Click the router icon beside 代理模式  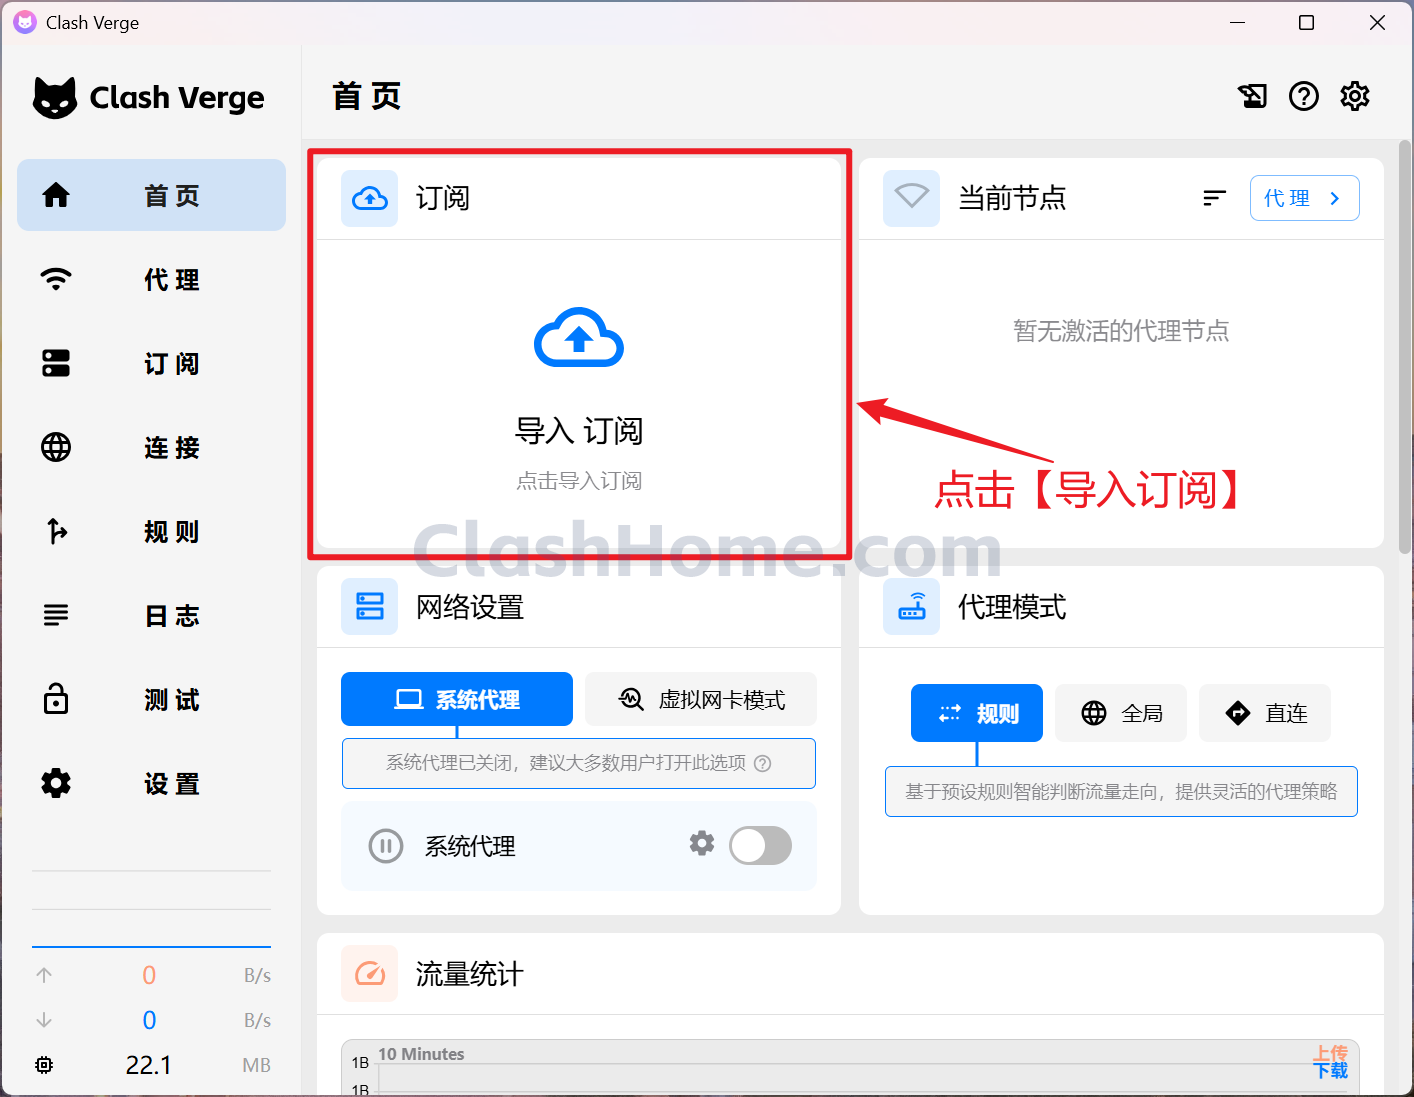[x=912, y=606]
